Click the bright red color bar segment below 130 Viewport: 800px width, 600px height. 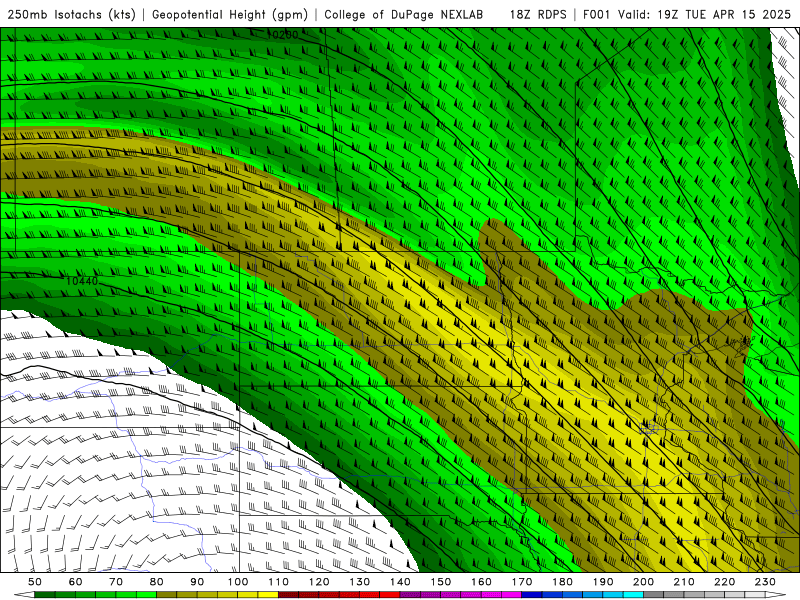[x=369, y=594]
